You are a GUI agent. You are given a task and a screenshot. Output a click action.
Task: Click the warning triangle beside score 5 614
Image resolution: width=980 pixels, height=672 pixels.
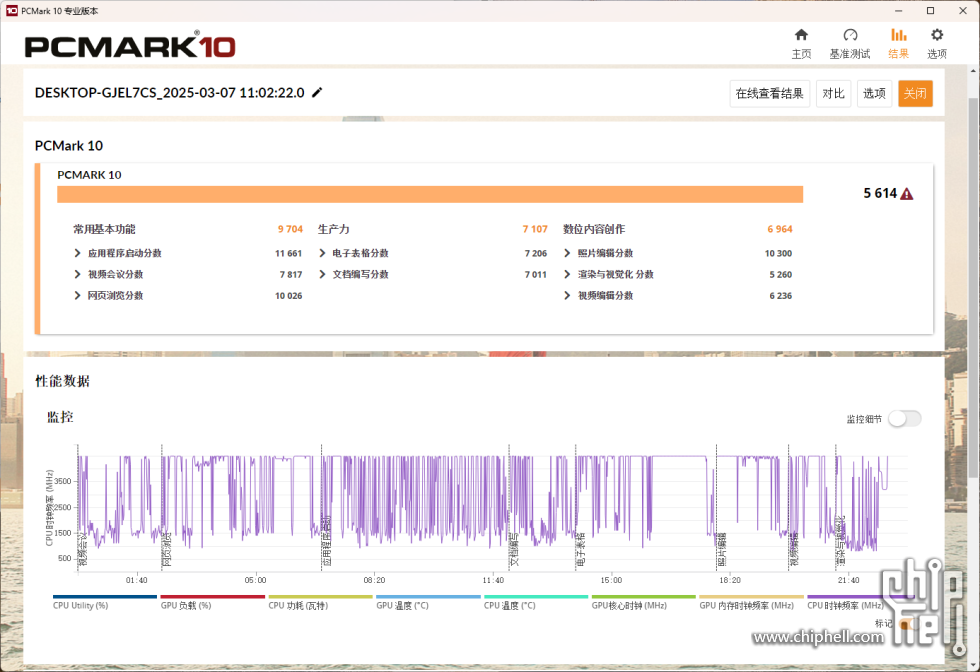coord(906,194)
